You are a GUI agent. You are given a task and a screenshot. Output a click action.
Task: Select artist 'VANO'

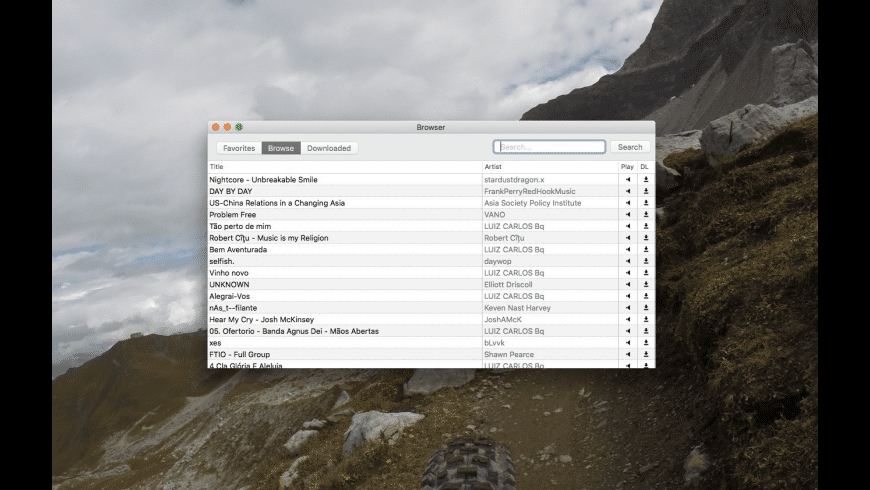pyautogui.click(x=494, y=214)
